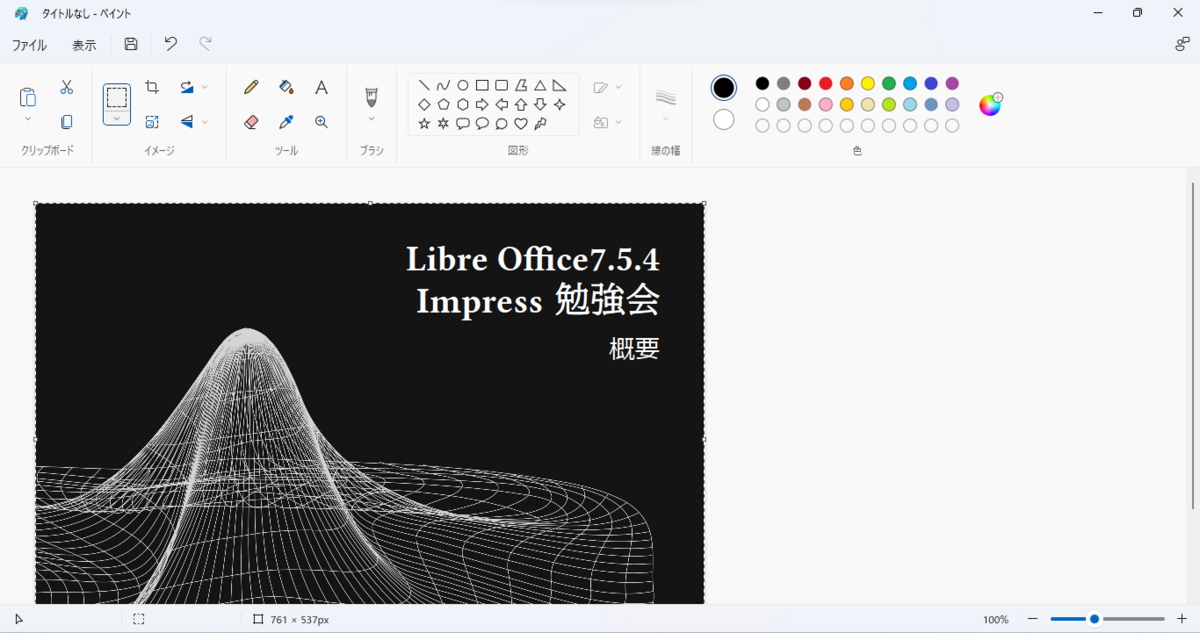
Task: Select the Fill bucket tool
Action: [x=286, y=87]
